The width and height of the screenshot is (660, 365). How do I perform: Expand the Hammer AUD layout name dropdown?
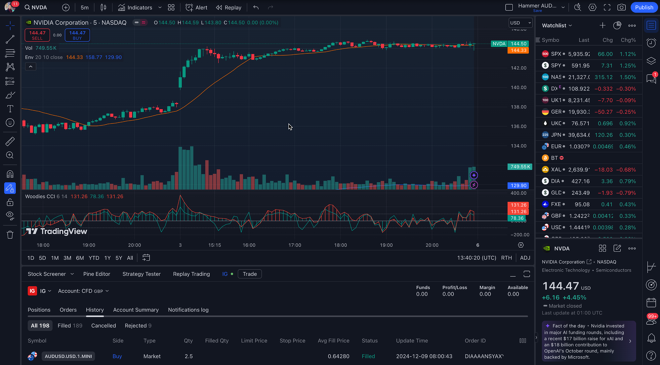[x=563, y=8]
